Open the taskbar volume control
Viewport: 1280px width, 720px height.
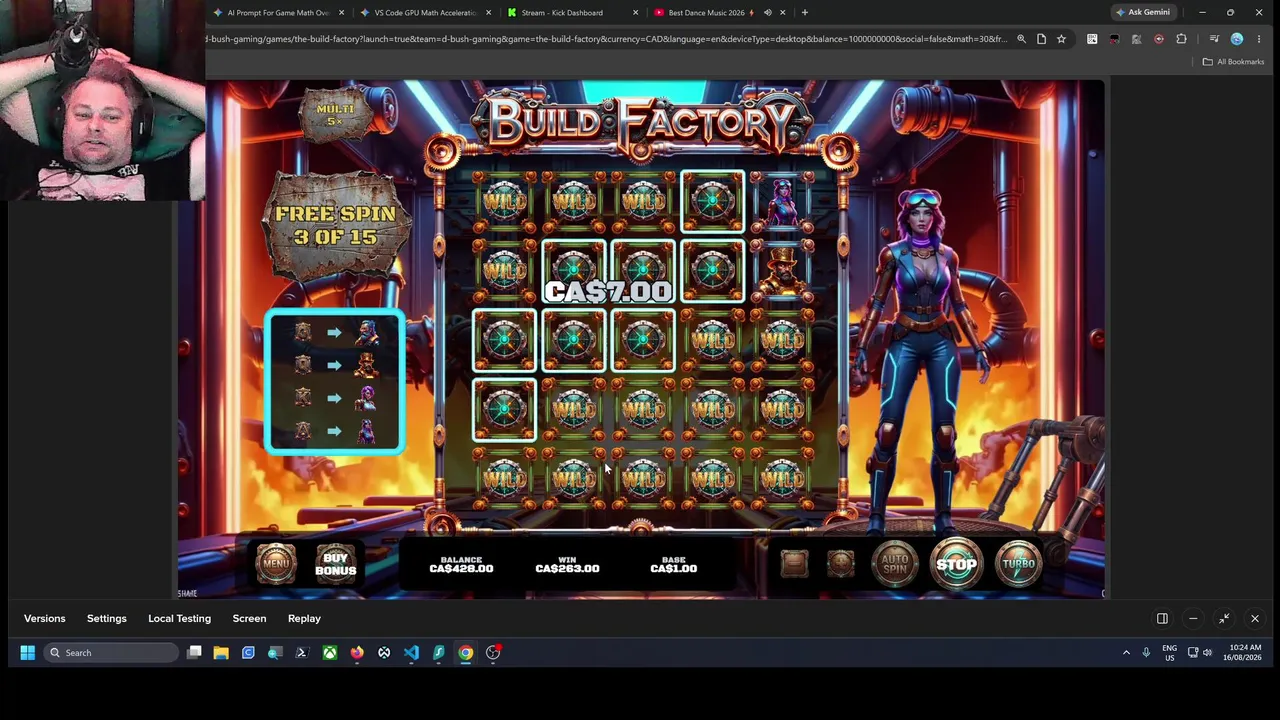point(1207,653)
